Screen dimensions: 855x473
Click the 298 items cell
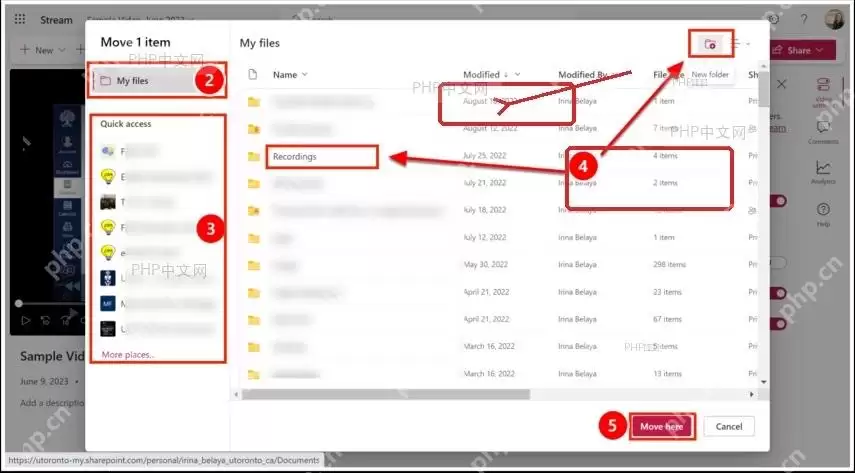click(x=670, y=265)
